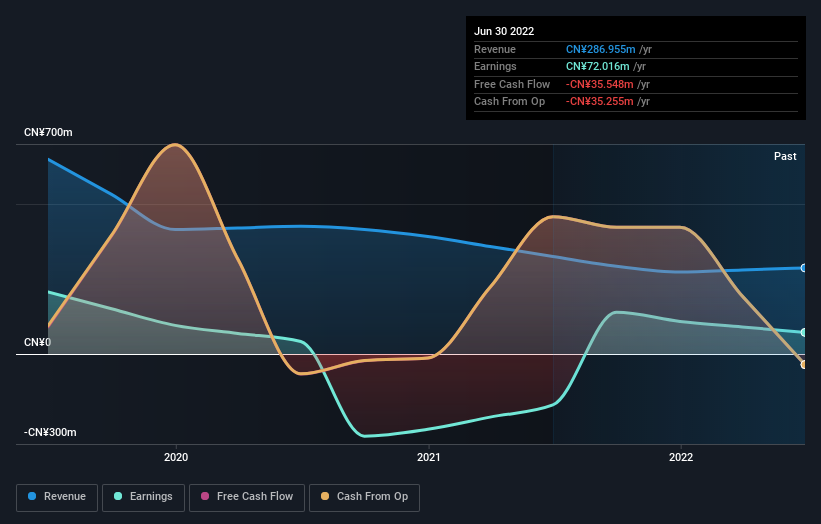
Task: Toggle the Earnings legend button
Action: pos(143,497)
